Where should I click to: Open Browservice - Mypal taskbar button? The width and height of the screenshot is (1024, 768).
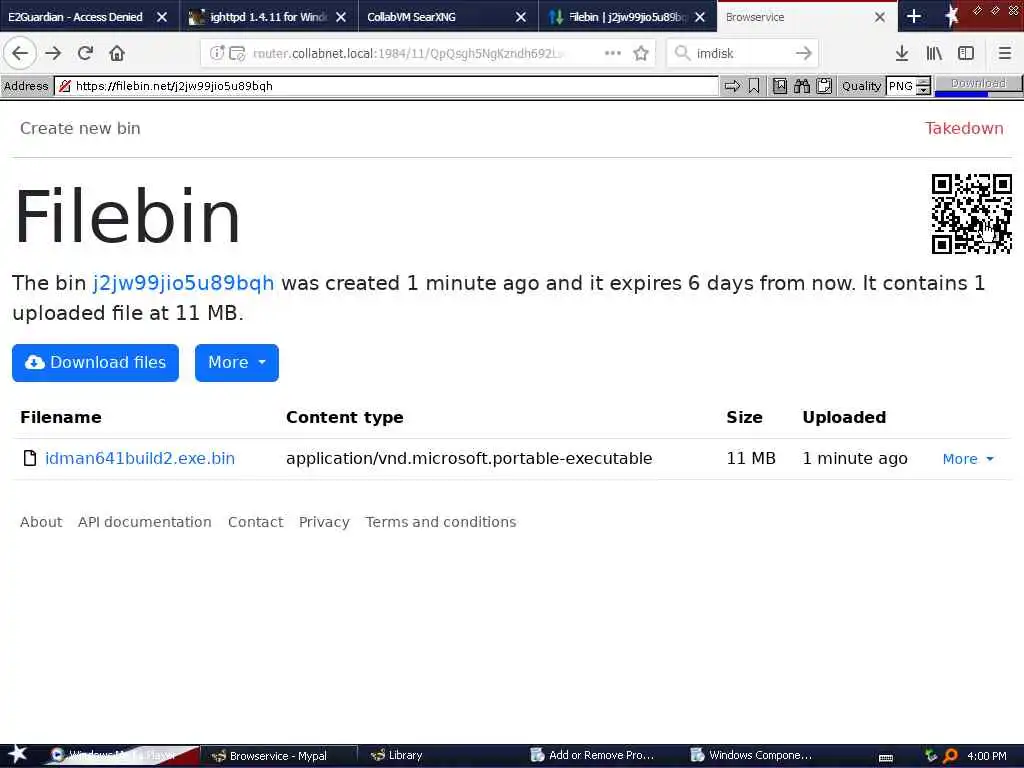278,756
